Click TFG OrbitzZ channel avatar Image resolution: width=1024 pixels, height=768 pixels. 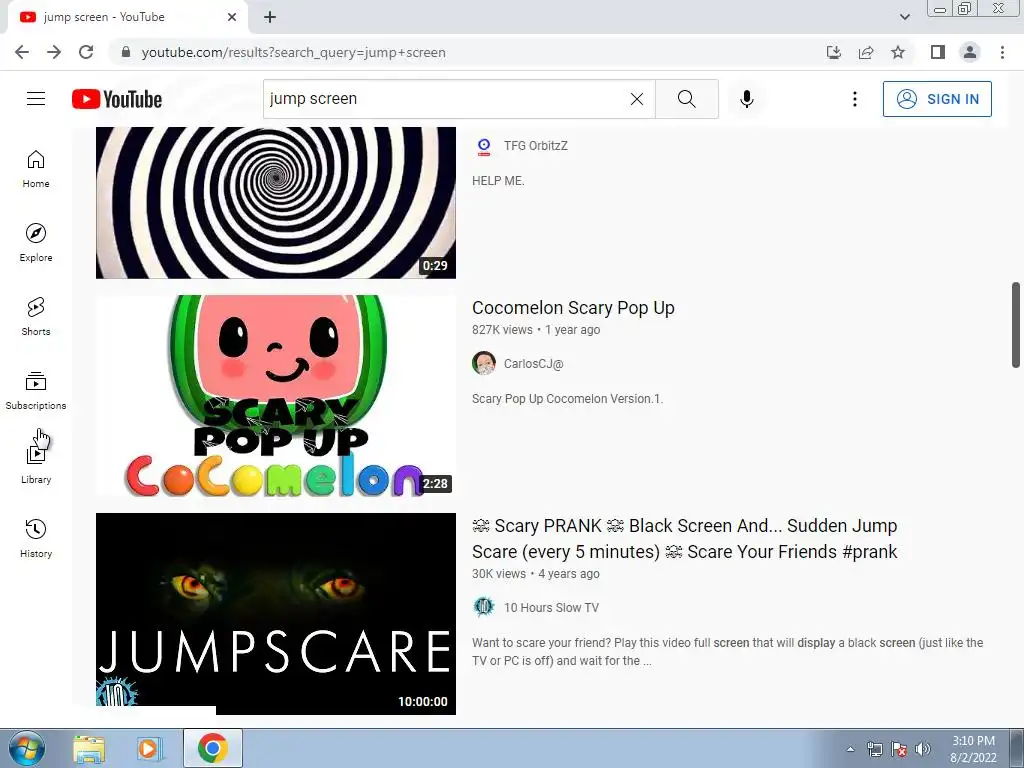(x=484, y=146)
